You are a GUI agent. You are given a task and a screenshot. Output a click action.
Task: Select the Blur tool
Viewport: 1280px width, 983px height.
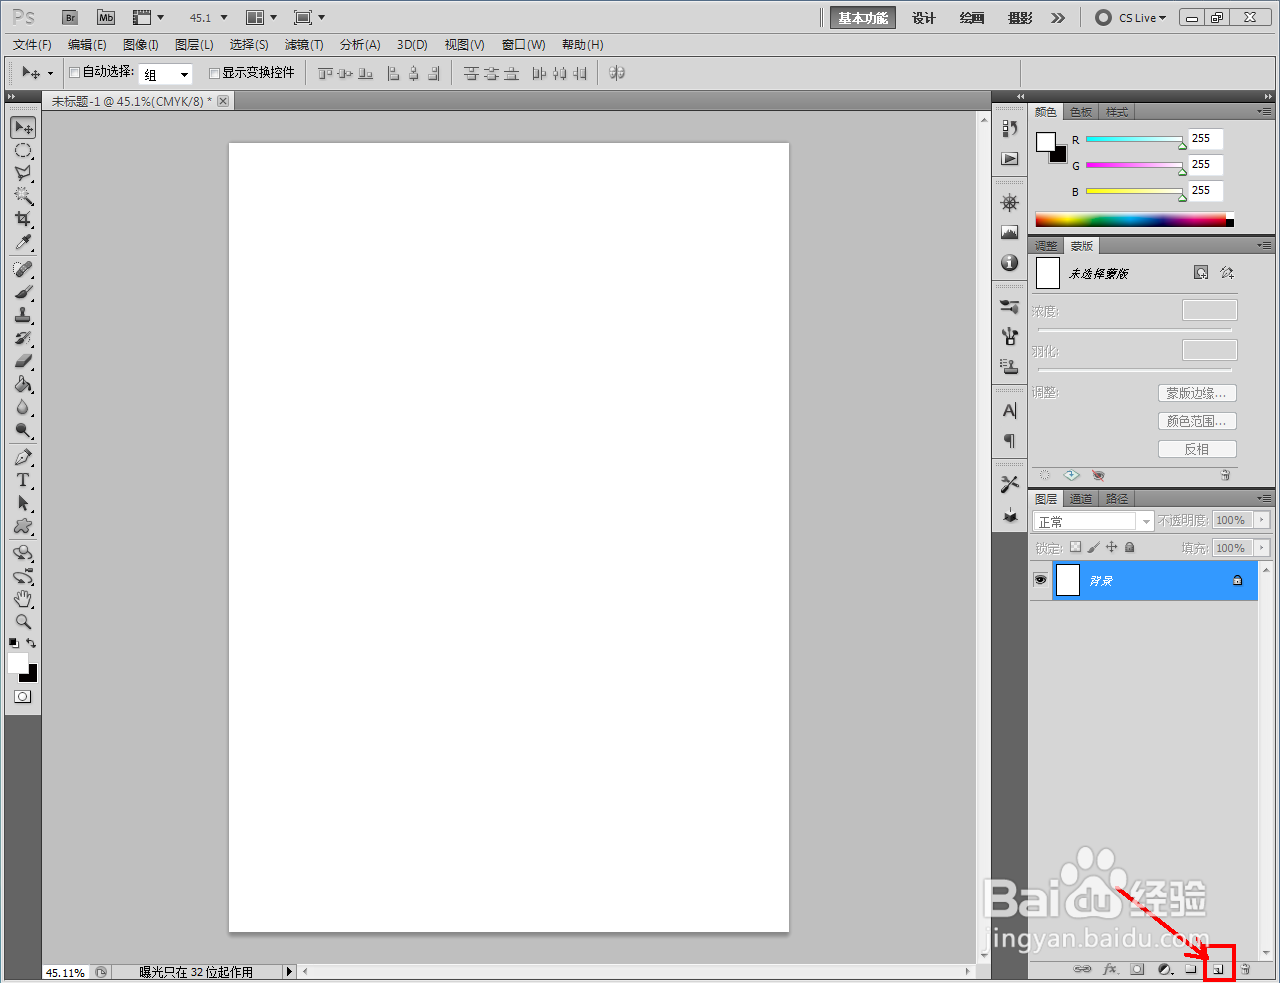point(23,407)
